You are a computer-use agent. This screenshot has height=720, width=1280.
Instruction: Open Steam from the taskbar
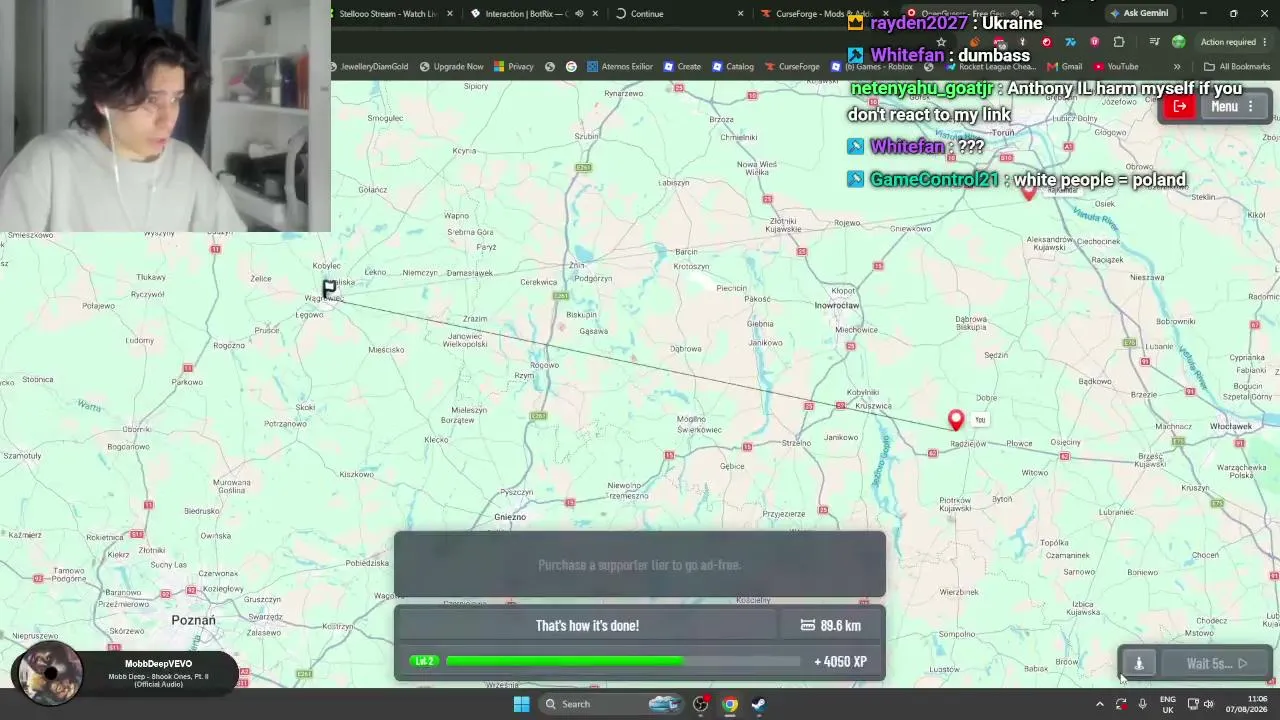759,704
